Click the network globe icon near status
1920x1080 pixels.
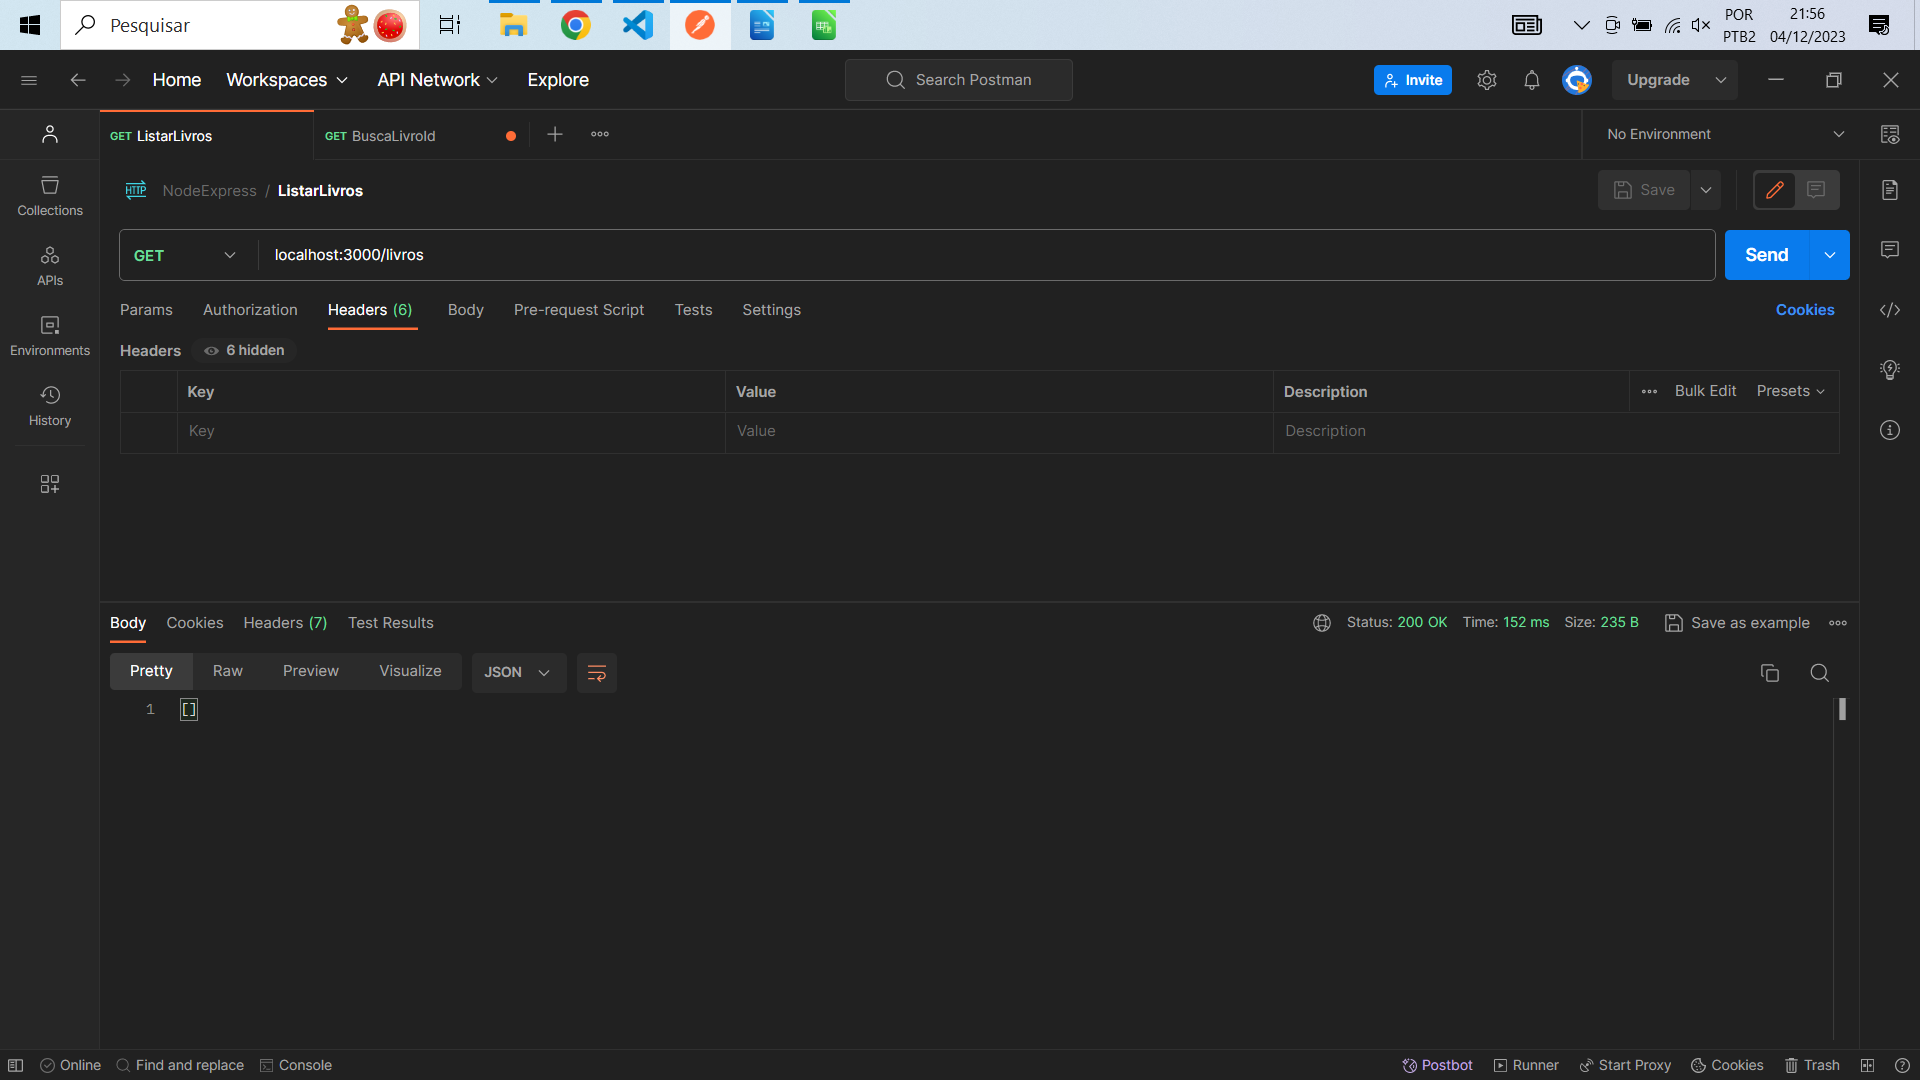coord(1322,623)
